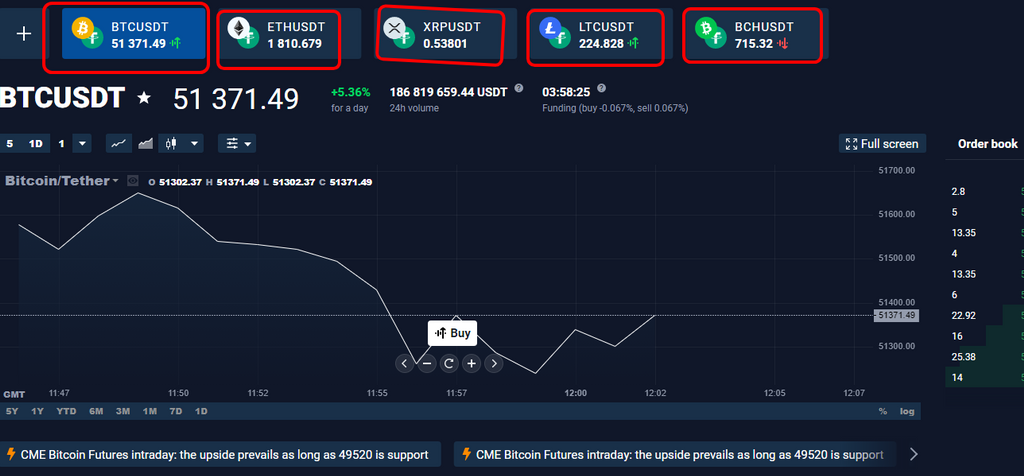Enter full screen chart mode

[x=882, y=144]
